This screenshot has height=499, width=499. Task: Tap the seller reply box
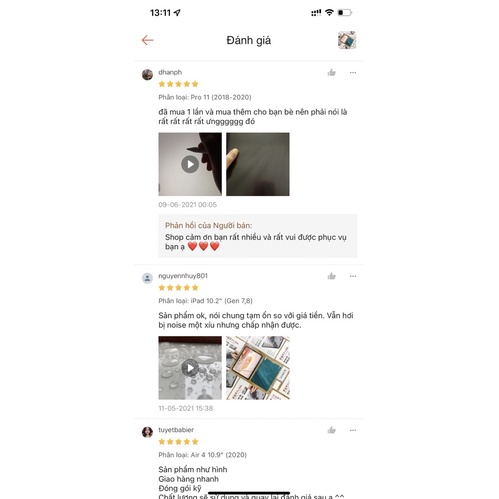[x=258, y=236]
